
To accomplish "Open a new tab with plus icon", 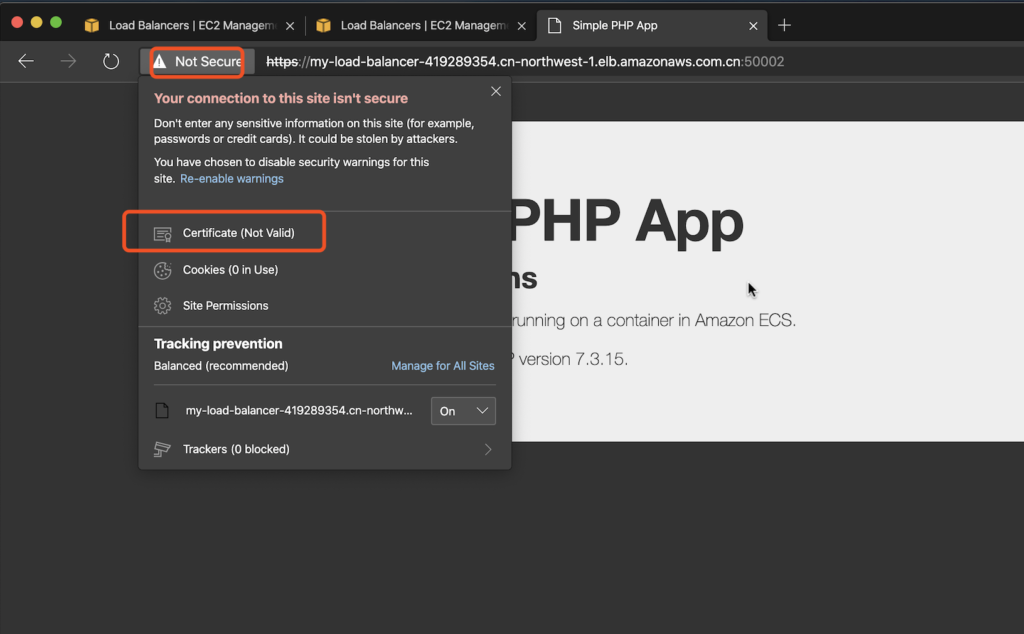I will click(x=784, y=25).
